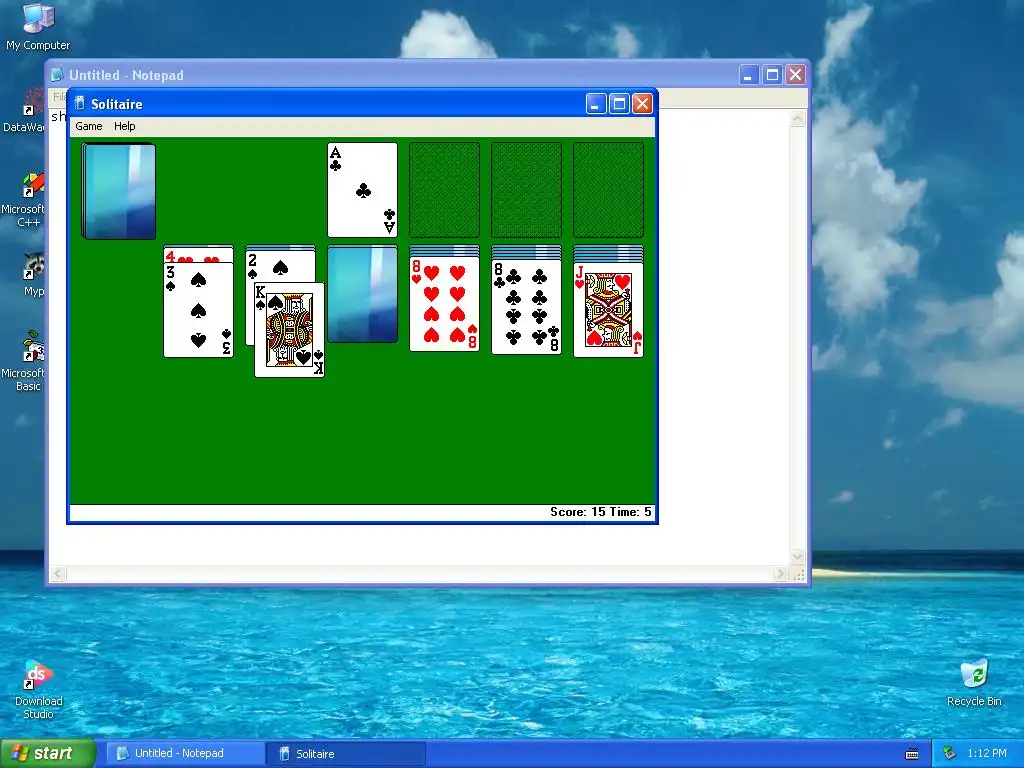The width and height of the screenshot is (1024, 768).
Task: Select the 3 of Spades card
Action: tap(199, 310)
